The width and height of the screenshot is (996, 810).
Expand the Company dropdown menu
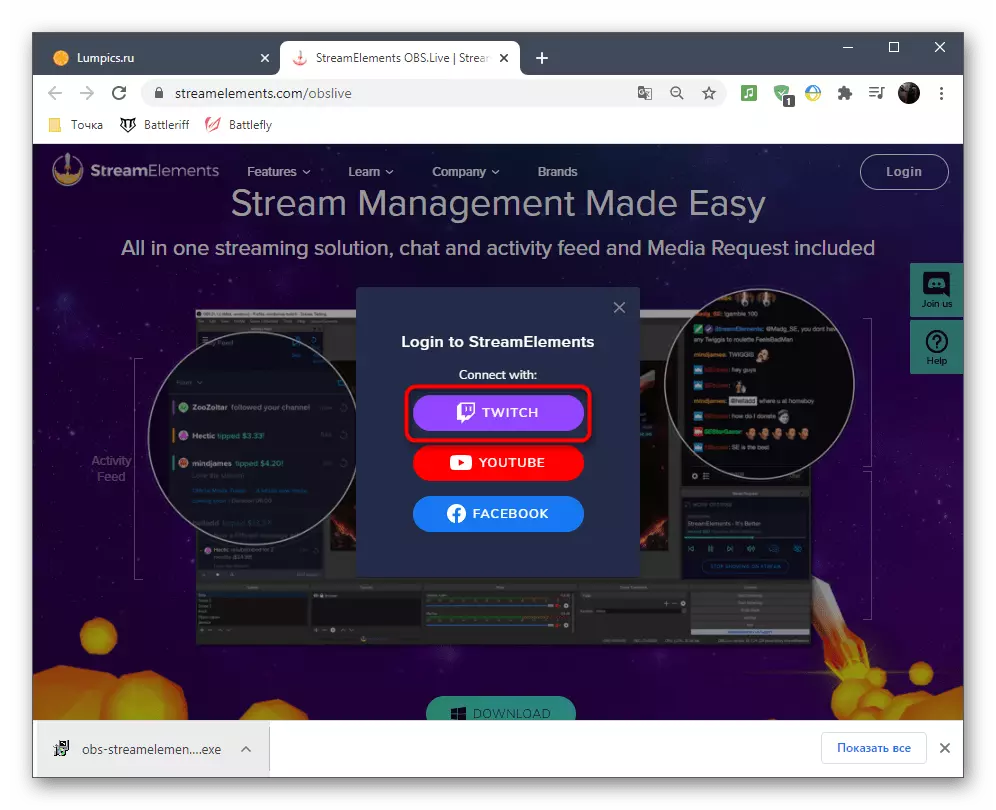pyautogui.click(x=466, y=172)
